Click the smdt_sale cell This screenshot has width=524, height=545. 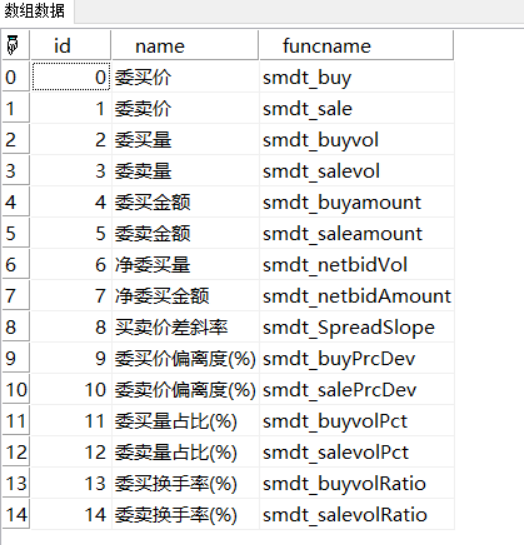pos(357,108)
